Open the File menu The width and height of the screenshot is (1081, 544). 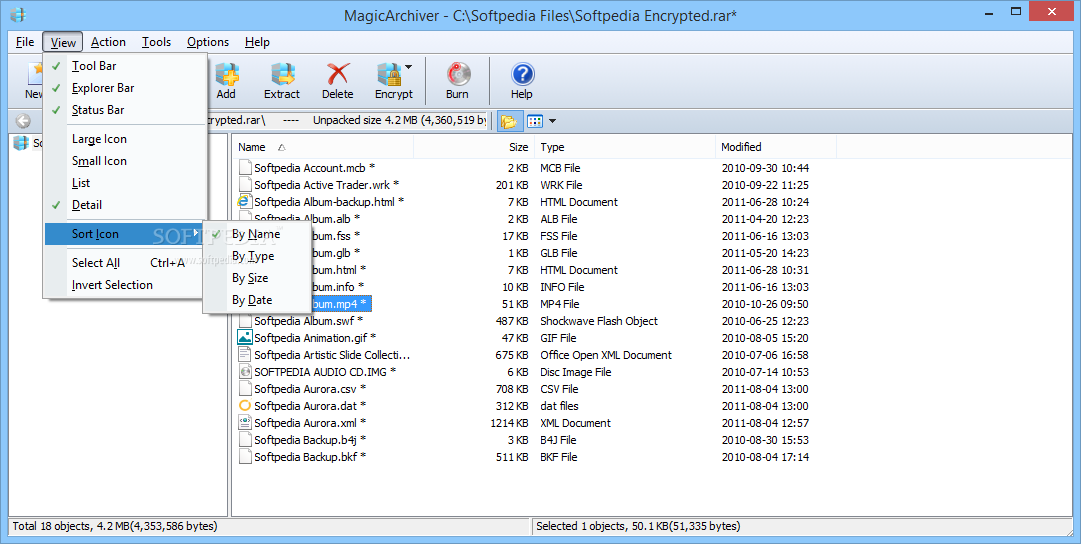coord(25,42)
